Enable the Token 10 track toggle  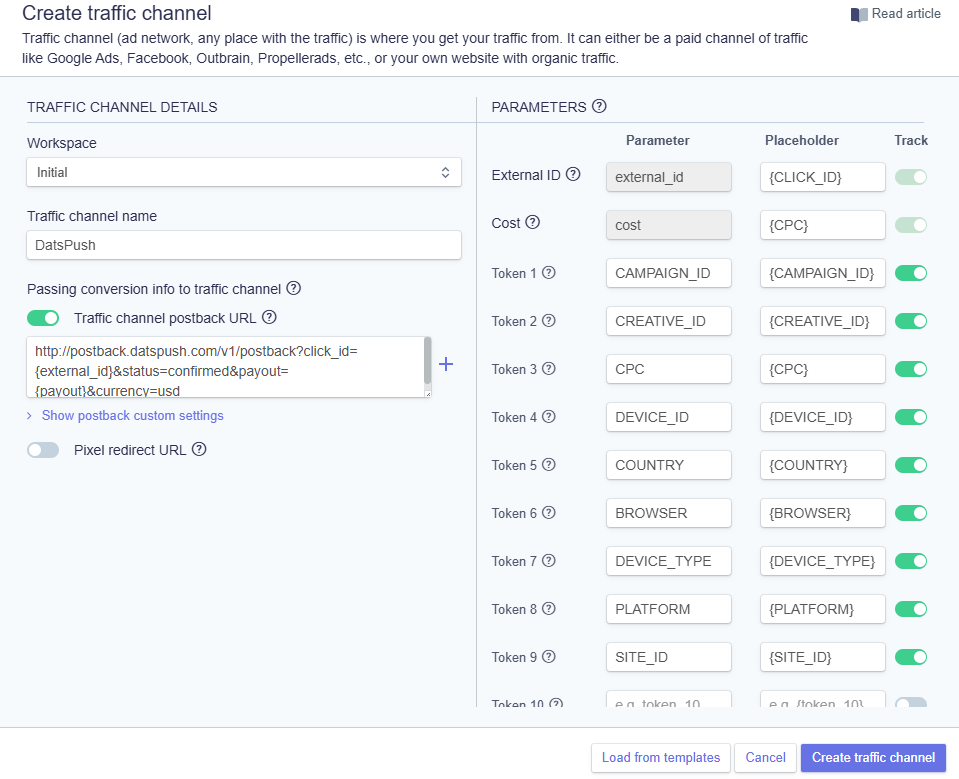911,704
